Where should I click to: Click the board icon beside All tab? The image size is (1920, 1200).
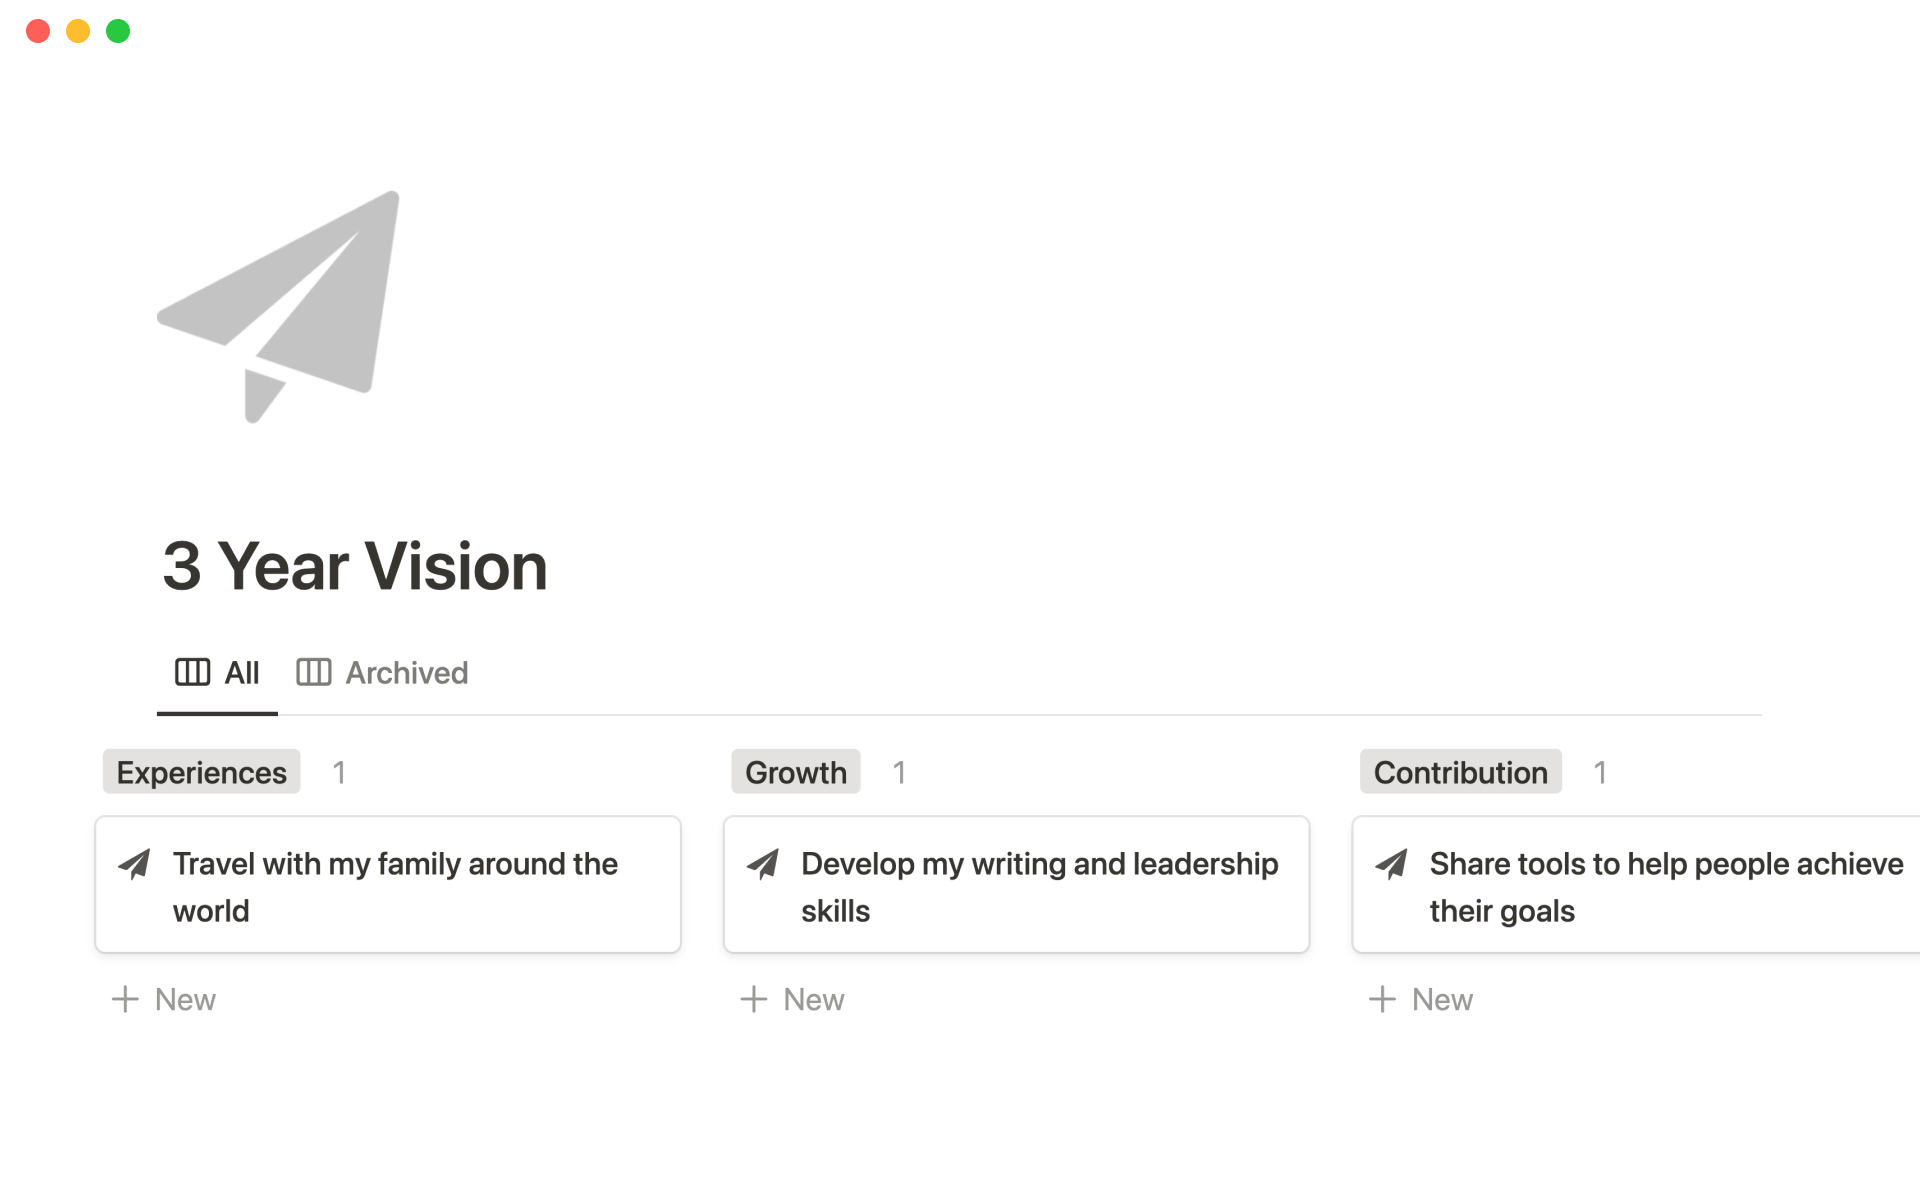tap(192, 672)
